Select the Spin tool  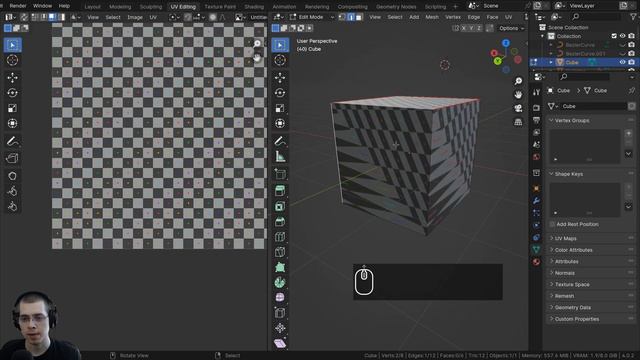pos(280,282)
